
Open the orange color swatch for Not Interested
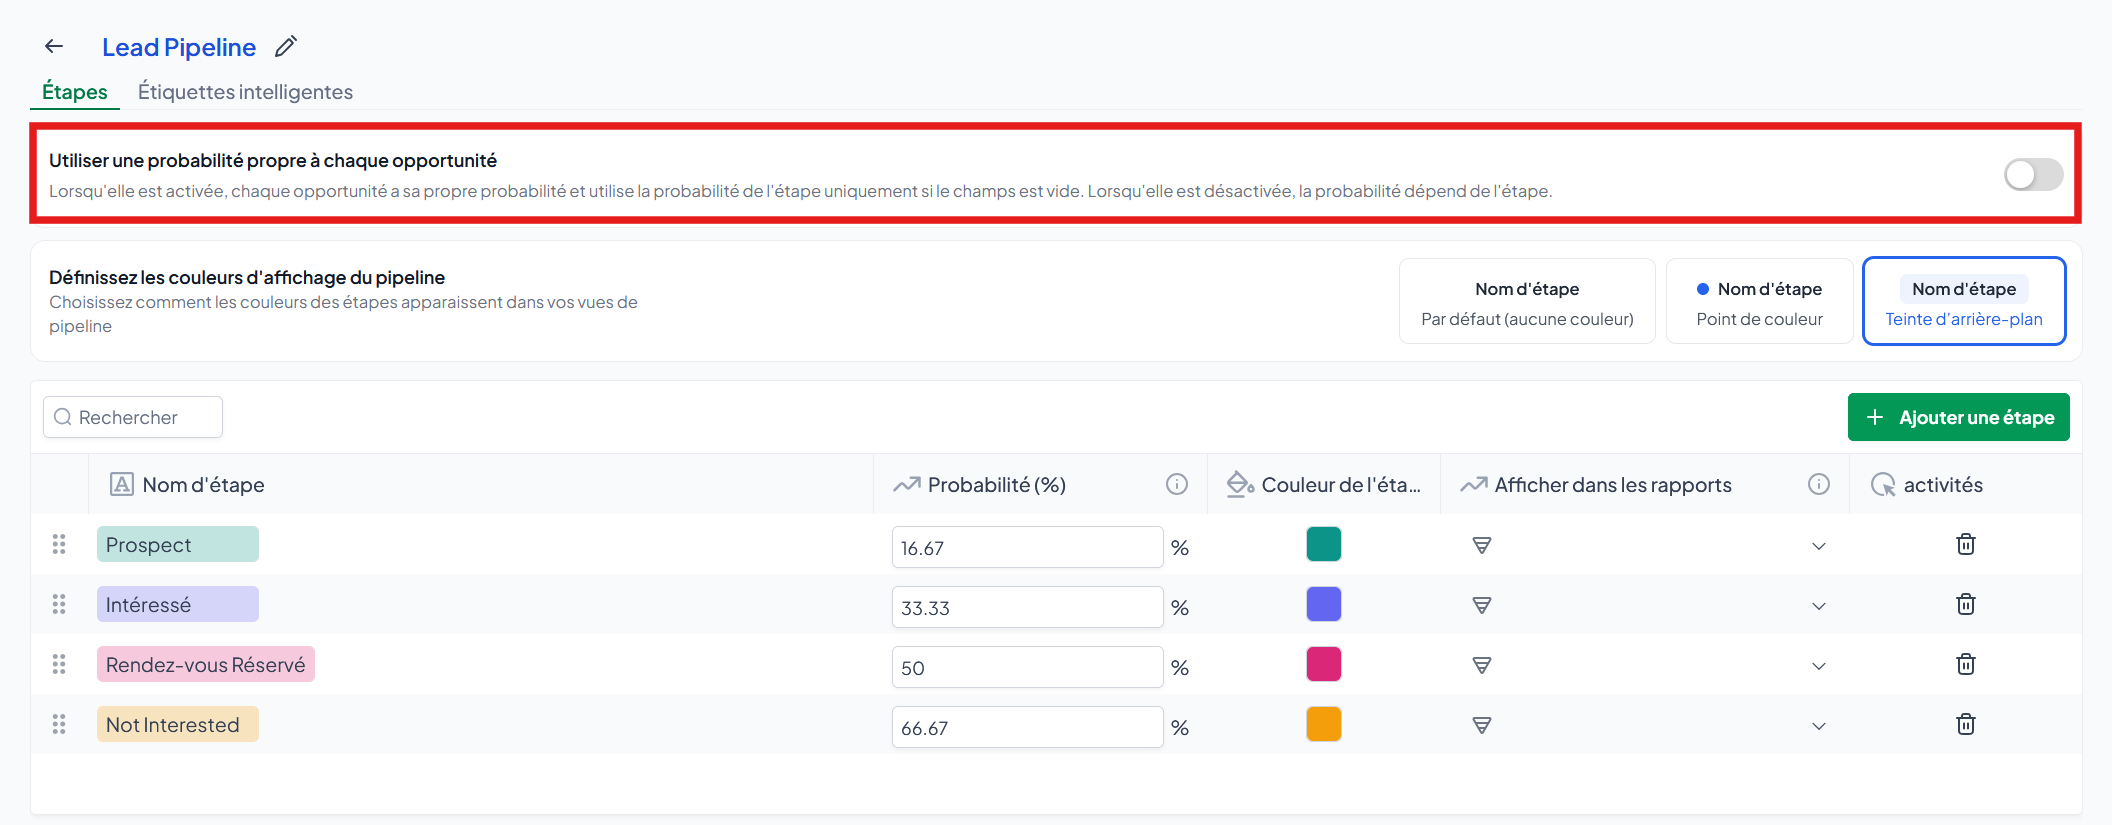(x=1324, y=724)
